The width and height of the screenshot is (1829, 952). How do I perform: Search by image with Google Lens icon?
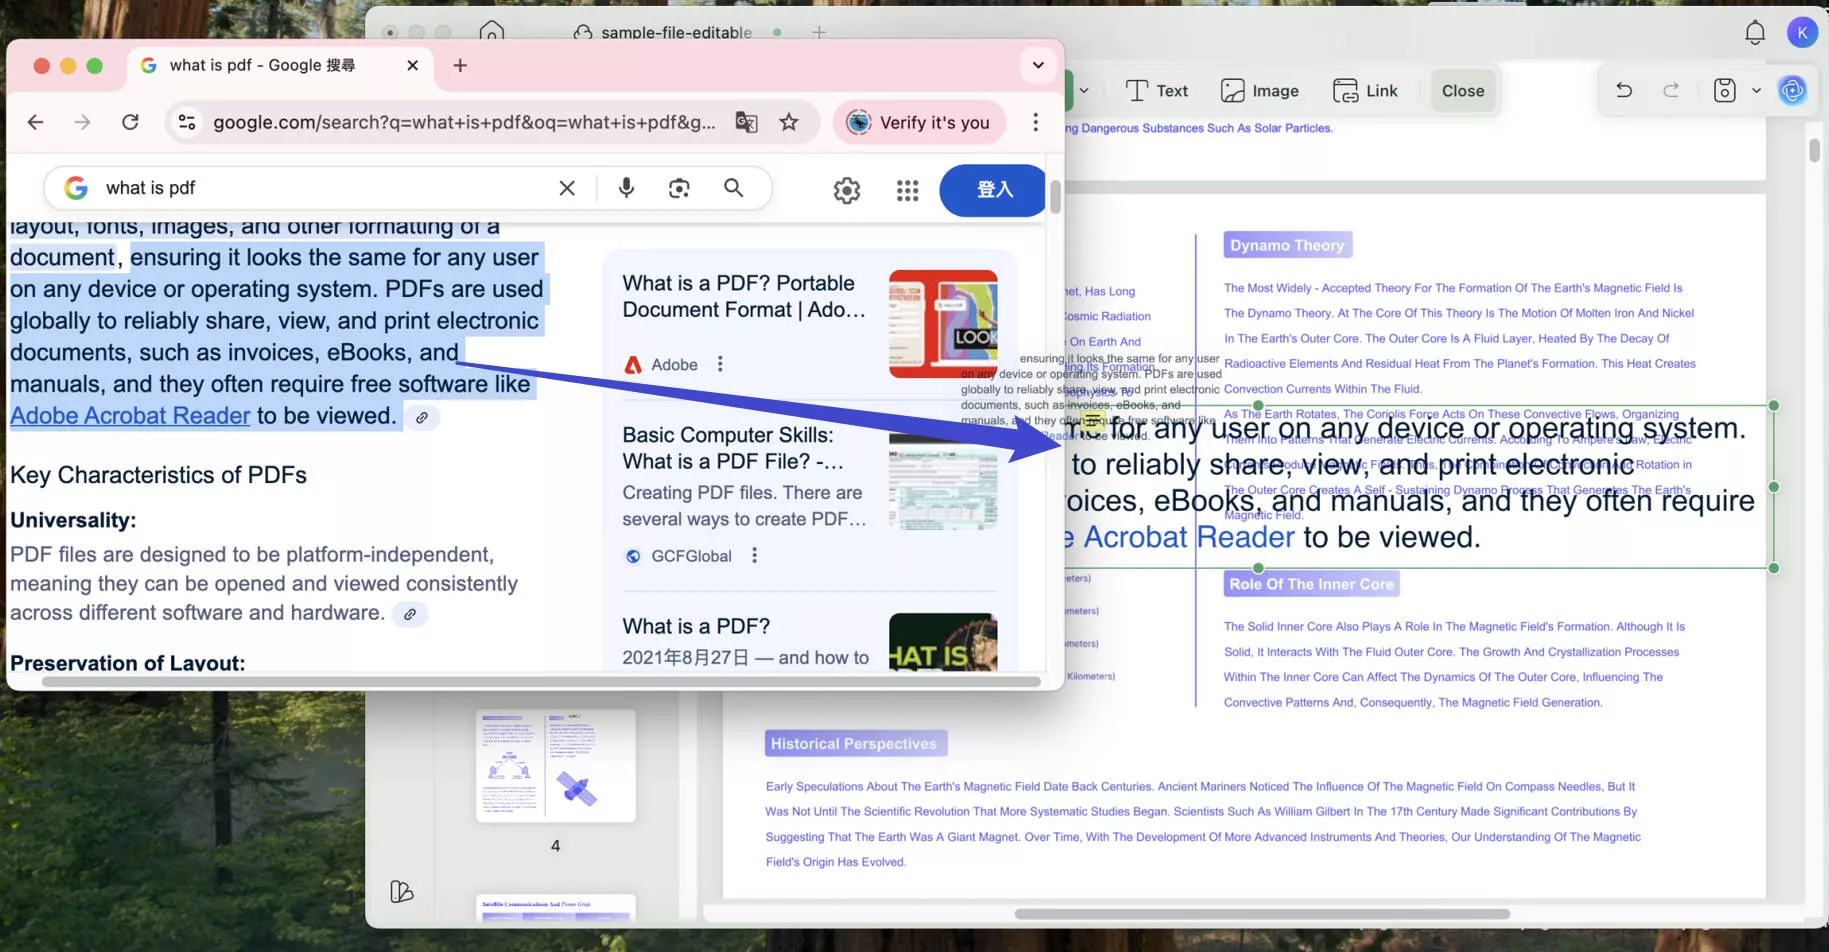(x=680, y=188)
